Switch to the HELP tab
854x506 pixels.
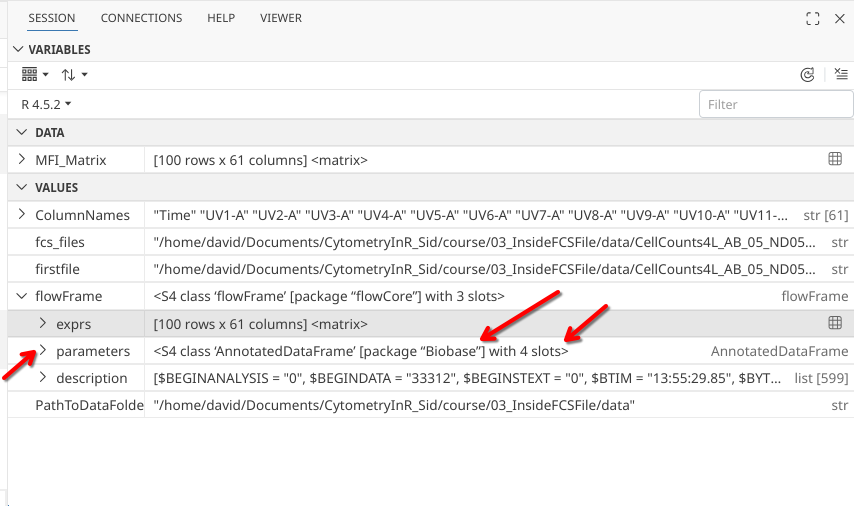pos(220,18)
